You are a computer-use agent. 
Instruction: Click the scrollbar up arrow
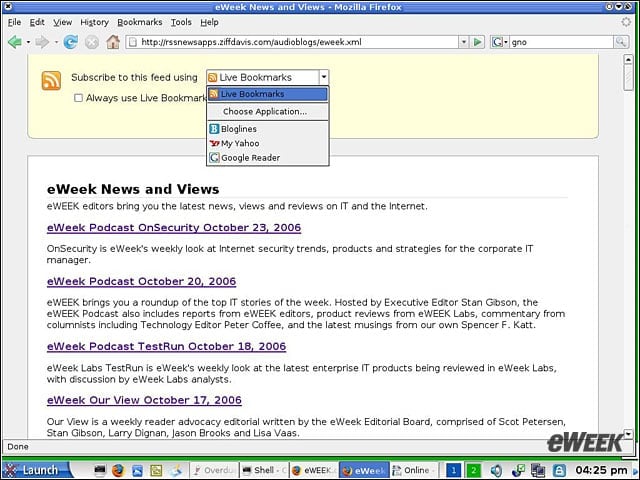[x=629, y=60]
